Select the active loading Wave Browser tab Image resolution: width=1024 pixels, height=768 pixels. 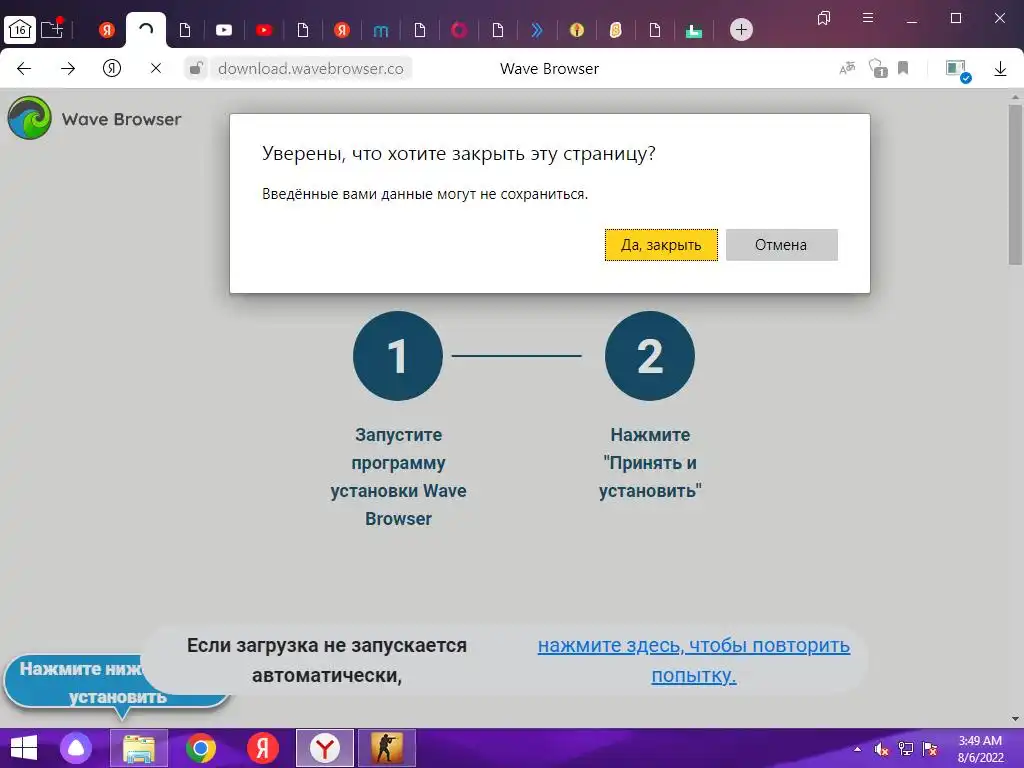(146, 29)
